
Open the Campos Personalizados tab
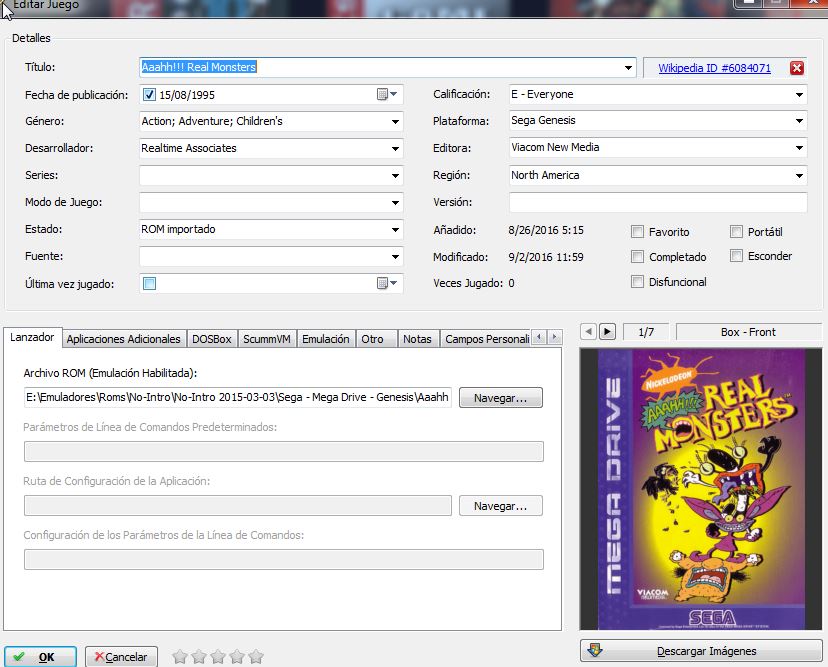pyautogui.click(x=486, y=339)
